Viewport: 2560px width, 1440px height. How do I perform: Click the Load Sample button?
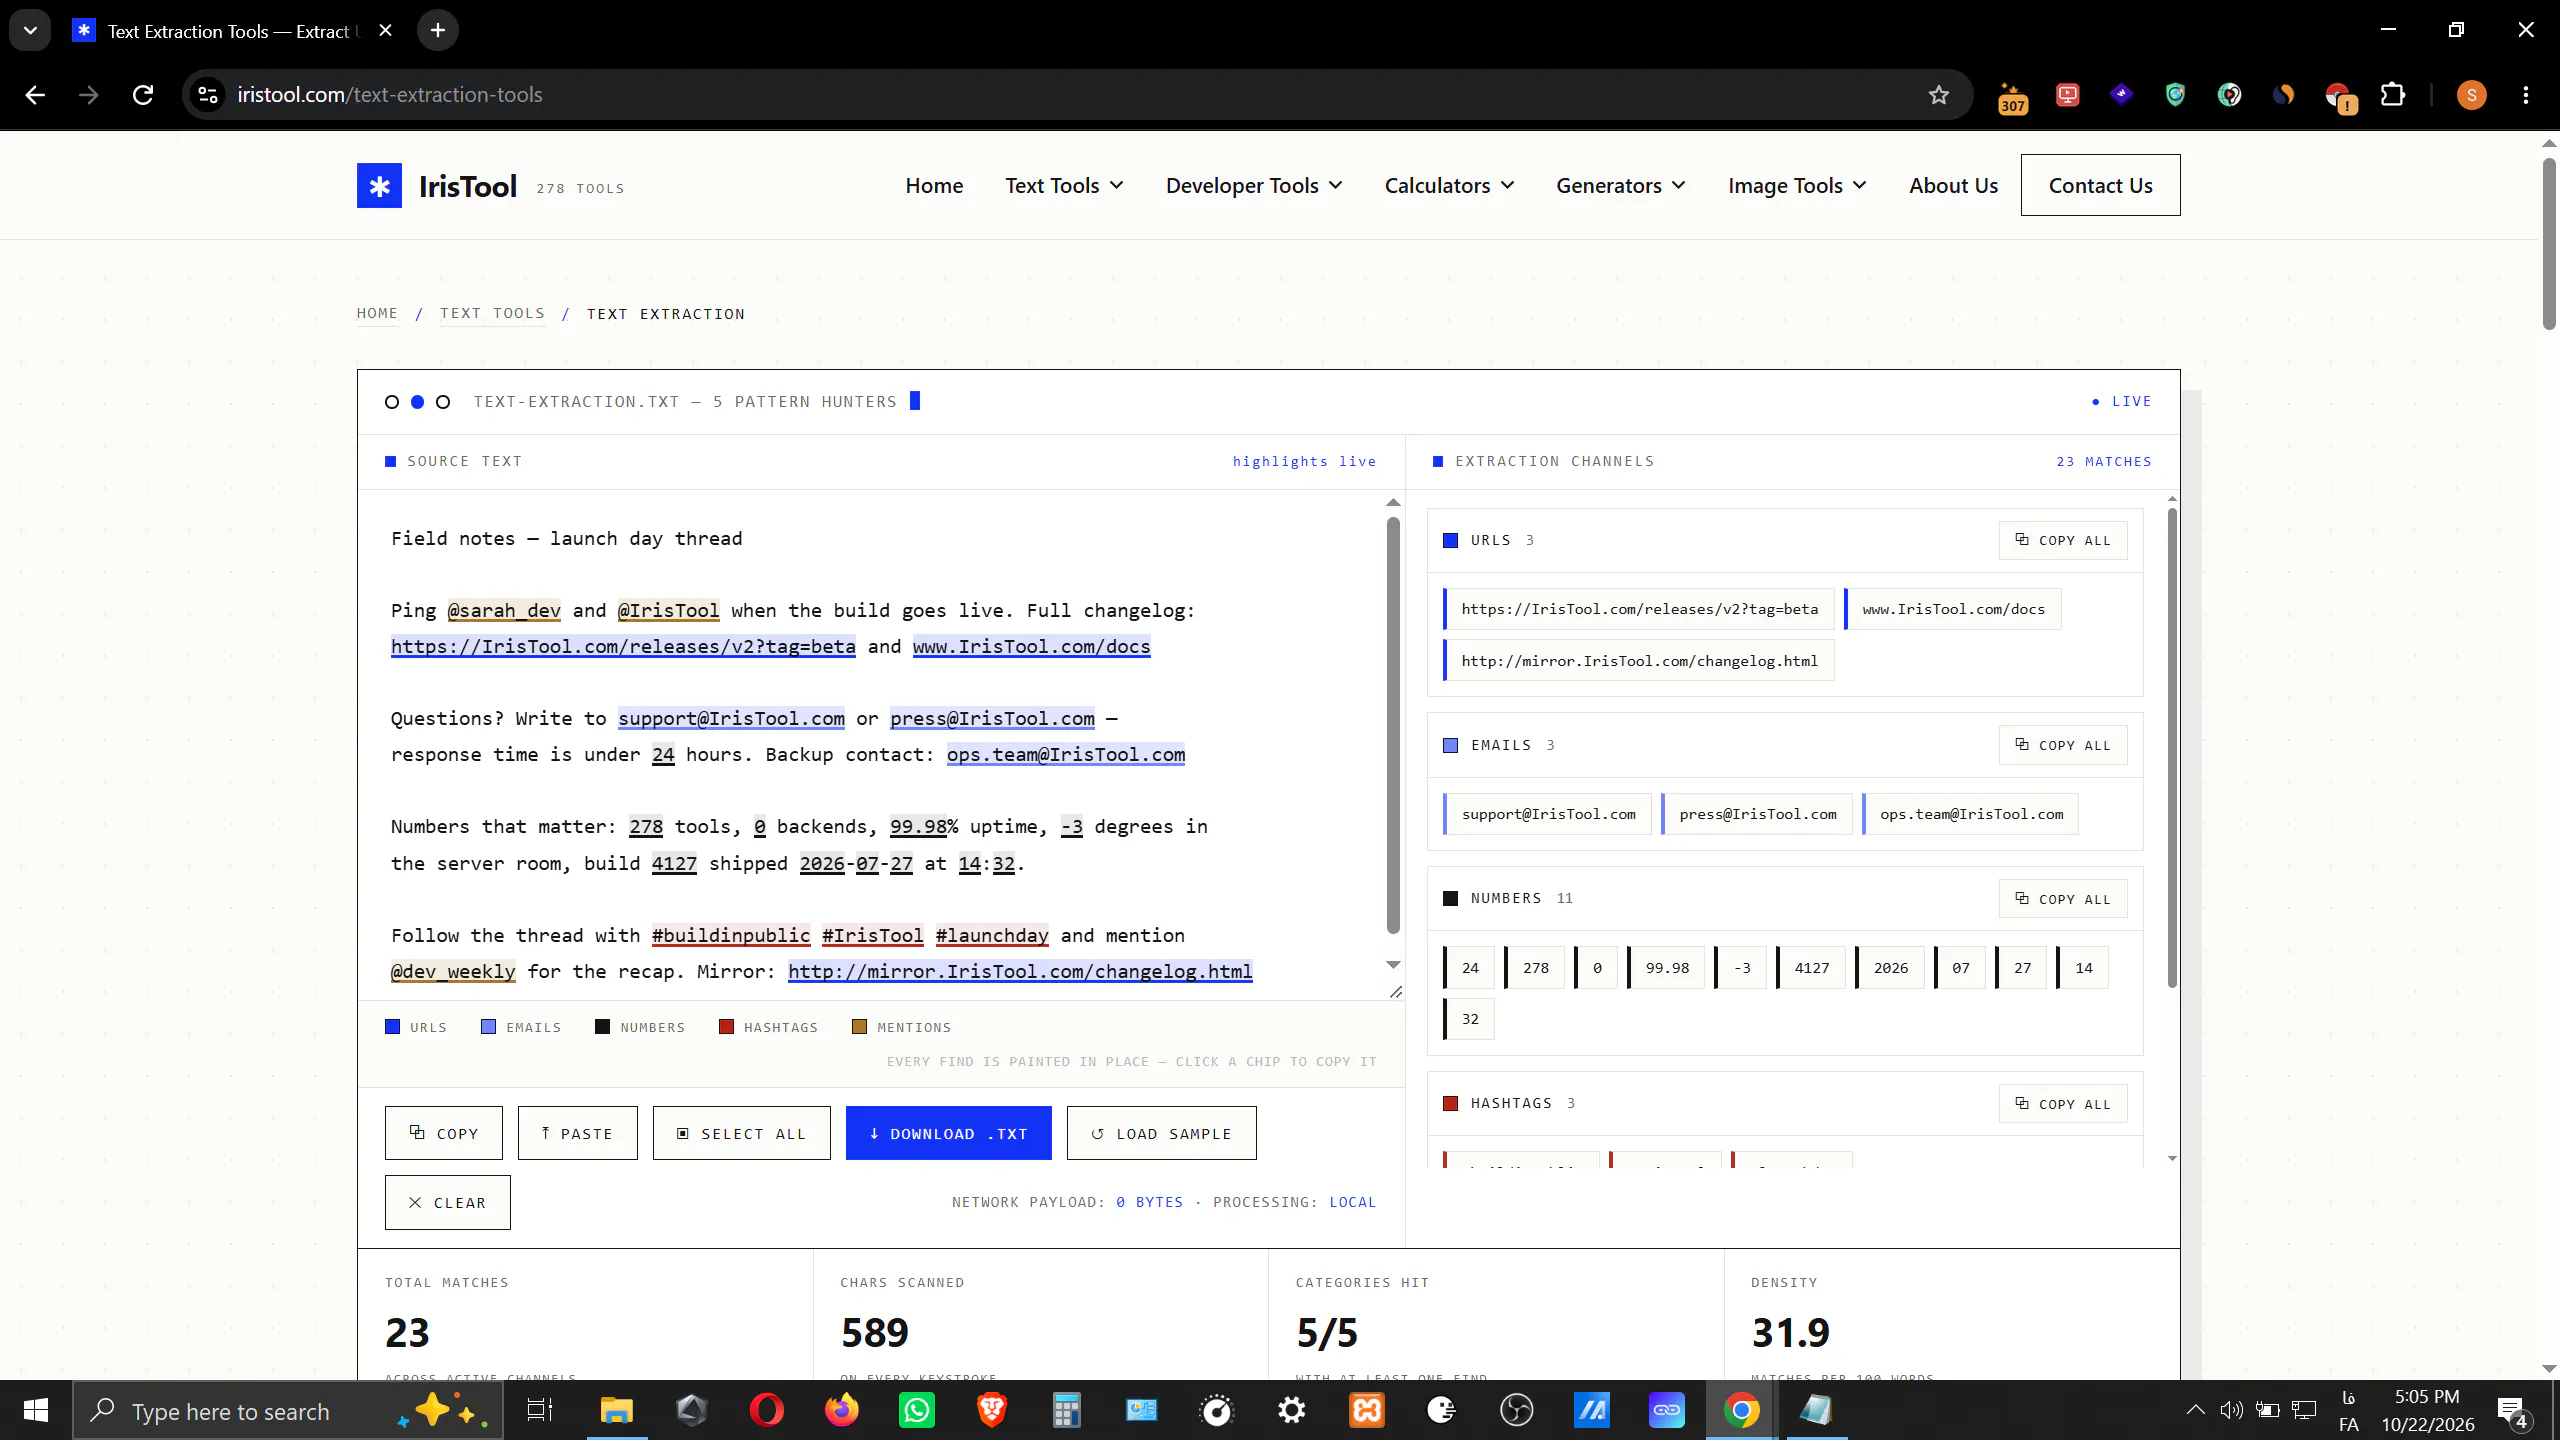click(x=1161, y=1134)
